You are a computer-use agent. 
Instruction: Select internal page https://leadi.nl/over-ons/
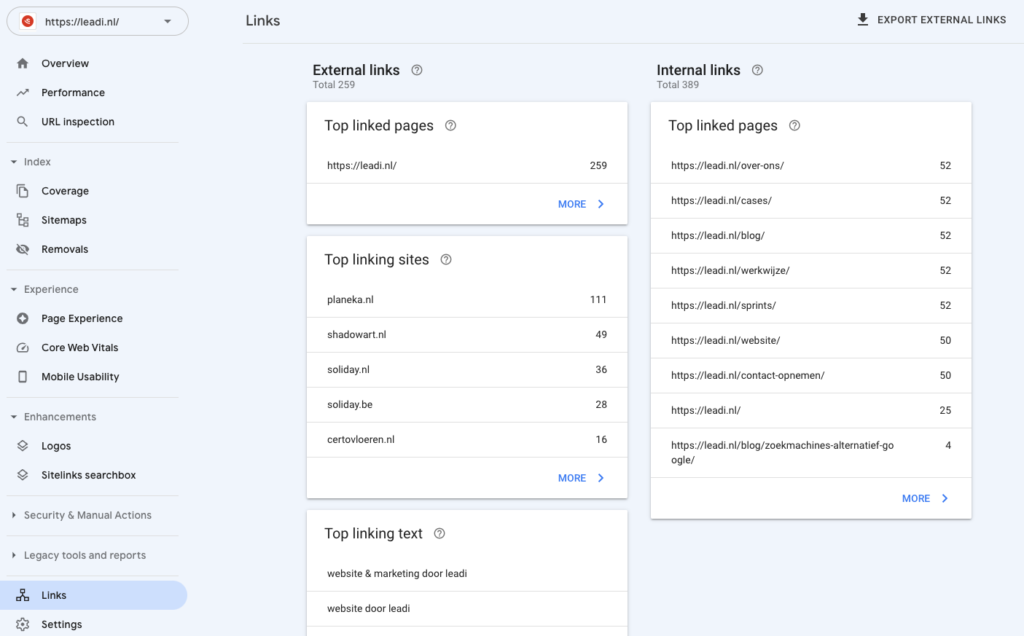(x=811, y=166)
